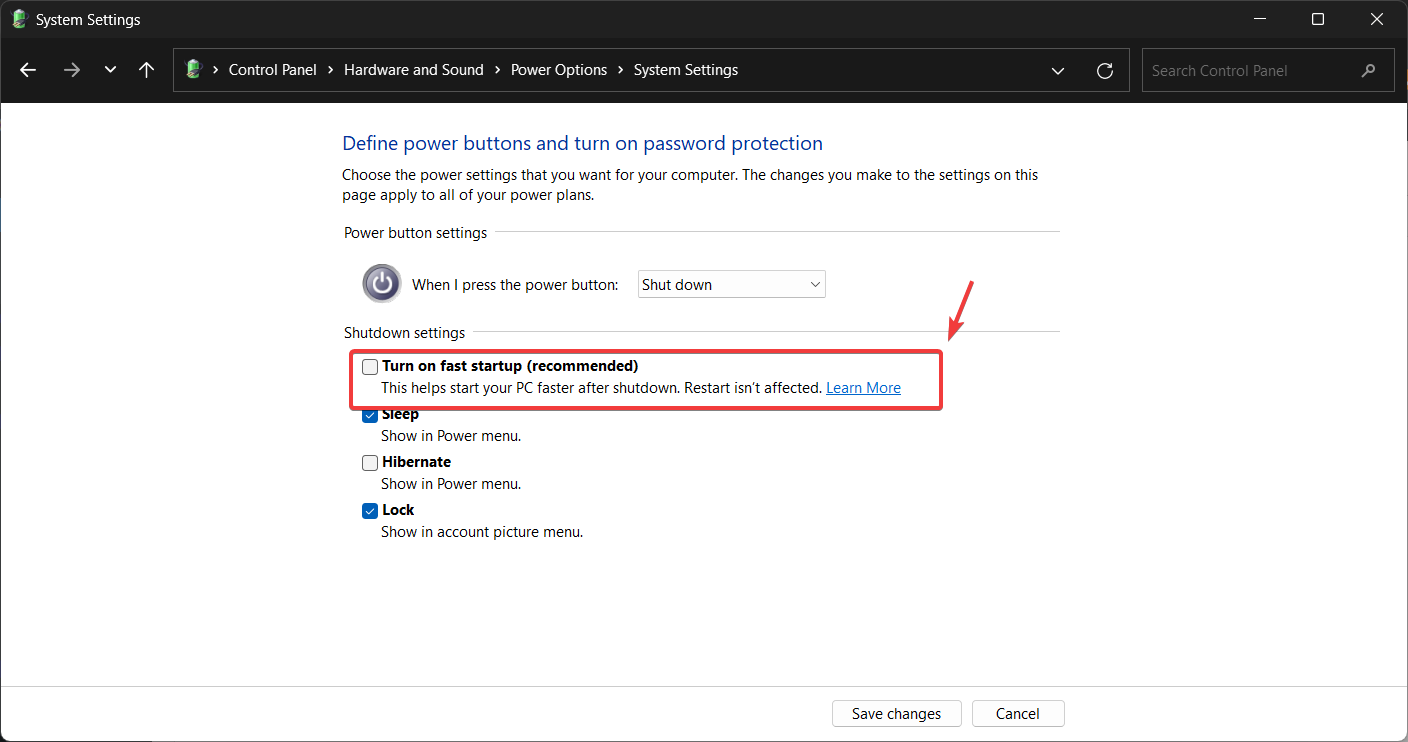The width and height of the screenshot is (1408, 742).
Task: Click the power button icon
Action: (x=381, y=284)
